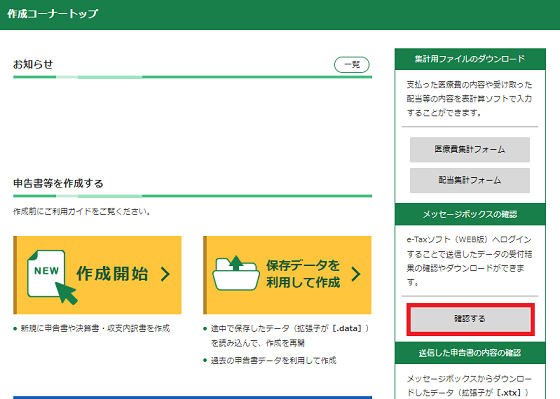Select the 送信した申告書の内容の確認 panel header
Viewport: 560px width, 399px height.
point(470,353)
